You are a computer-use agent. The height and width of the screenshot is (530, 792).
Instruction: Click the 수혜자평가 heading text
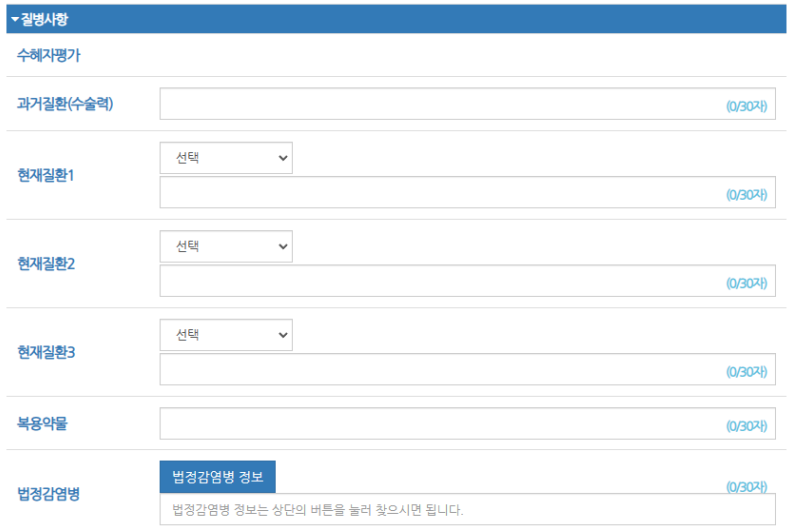tap(48, 55)
